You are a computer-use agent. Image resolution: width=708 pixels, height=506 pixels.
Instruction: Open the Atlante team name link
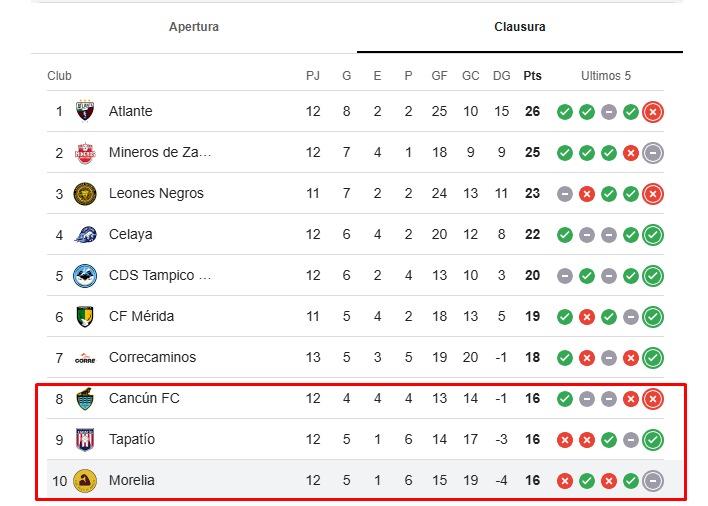point(131,111)
